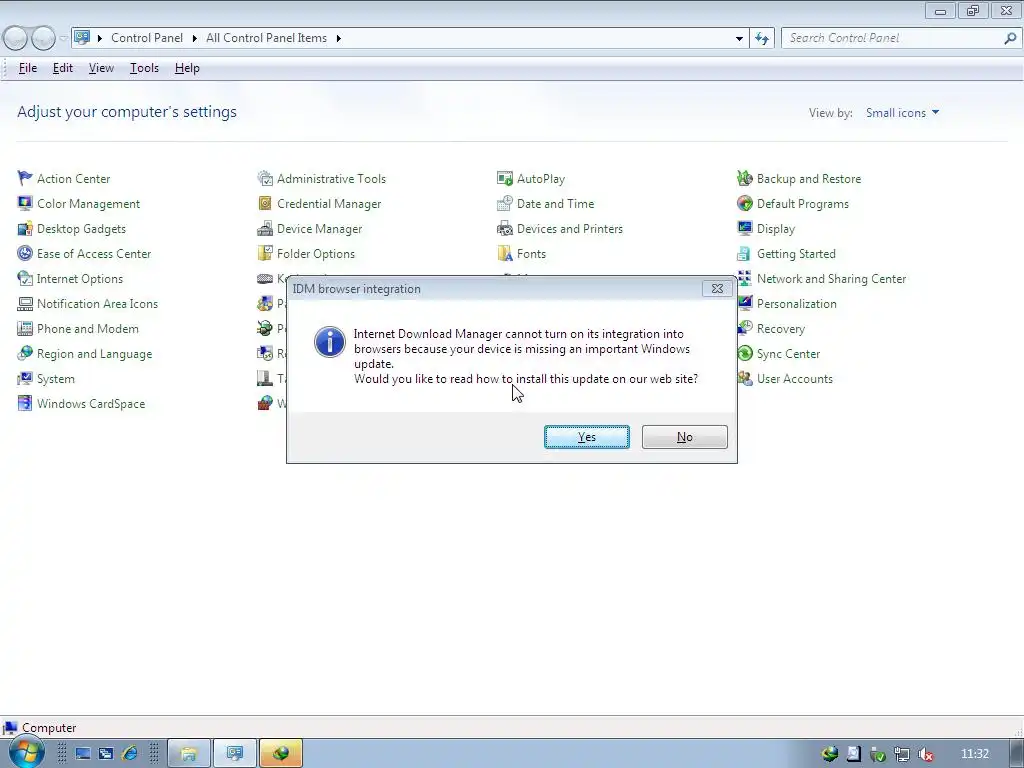Click the refresh address bar button
Image resolution: width=1024 pixels, height=768 pixels.
[x=761, y=39]
